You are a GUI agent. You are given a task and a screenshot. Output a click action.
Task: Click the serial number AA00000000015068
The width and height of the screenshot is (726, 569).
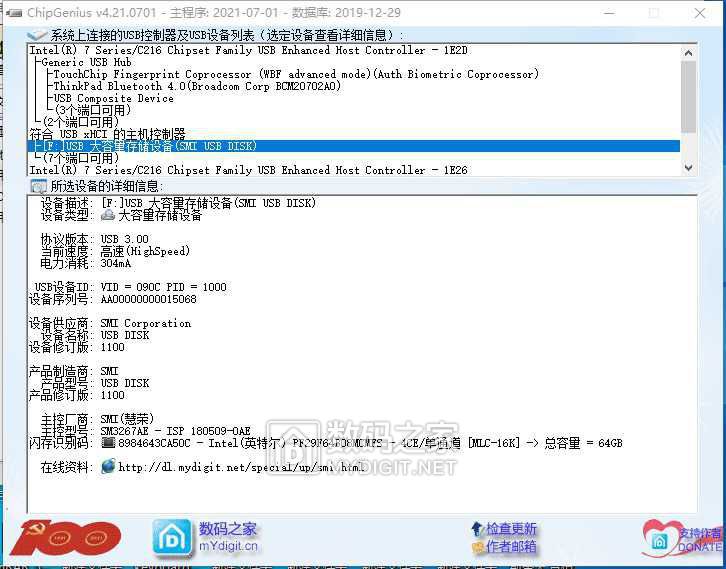click(x=149, y=299)
